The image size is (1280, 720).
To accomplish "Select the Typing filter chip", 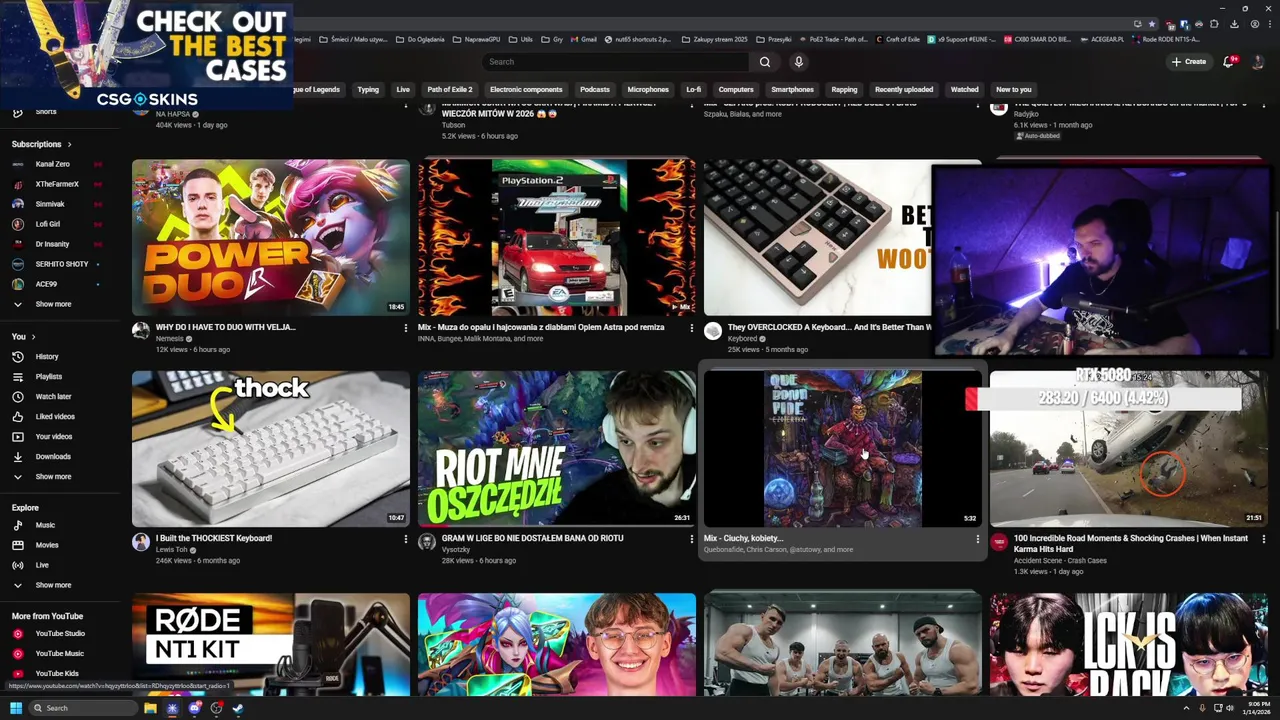I will click(368, 89).
